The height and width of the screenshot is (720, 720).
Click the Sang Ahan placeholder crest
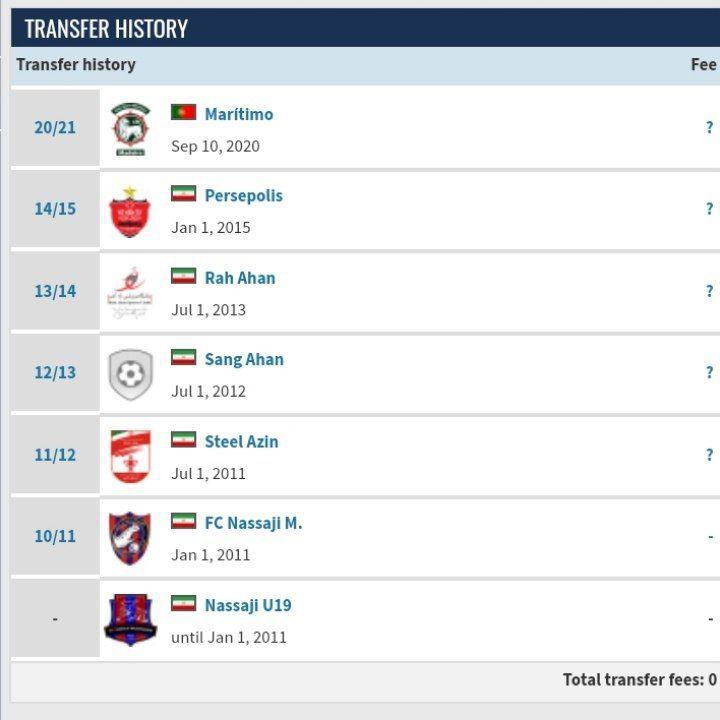(x=130, y=374)
